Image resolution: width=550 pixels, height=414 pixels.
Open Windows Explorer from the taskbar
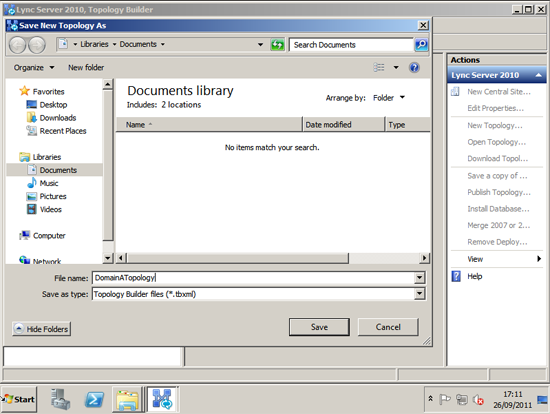pyautogui.click(x=128, y=399)
